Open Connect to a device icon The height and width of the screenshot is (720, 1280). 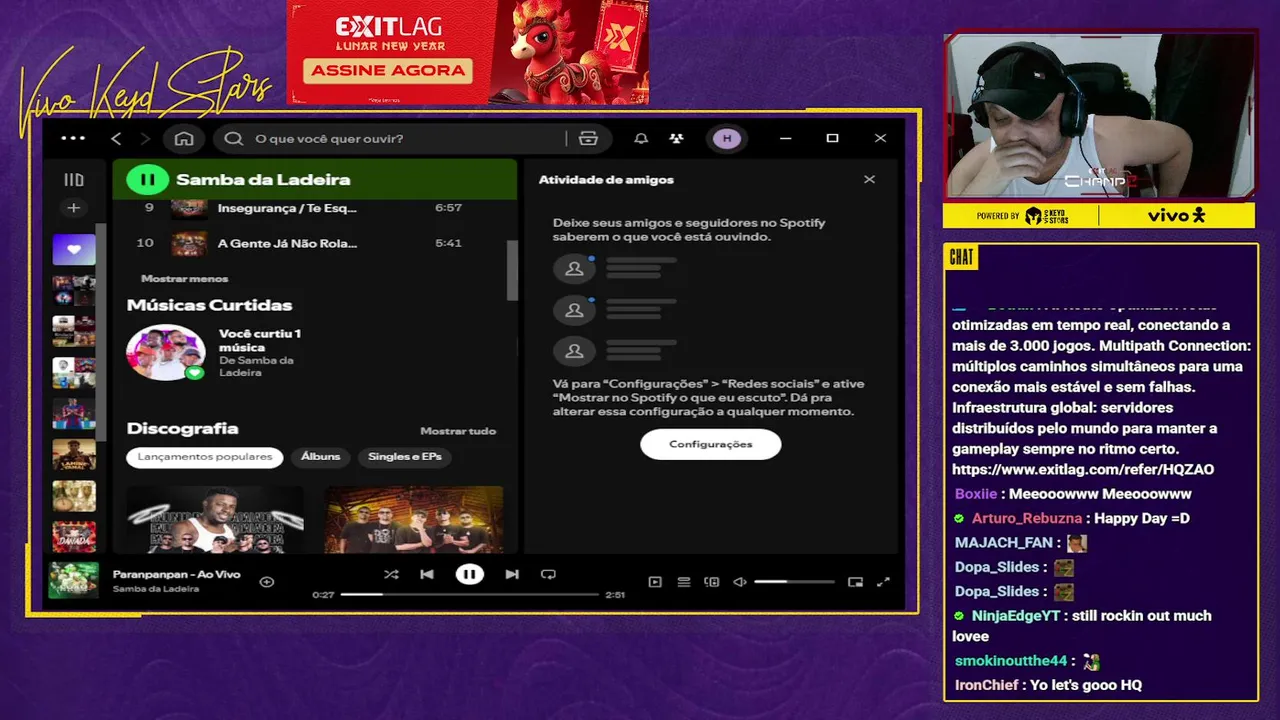pos(712,582)
